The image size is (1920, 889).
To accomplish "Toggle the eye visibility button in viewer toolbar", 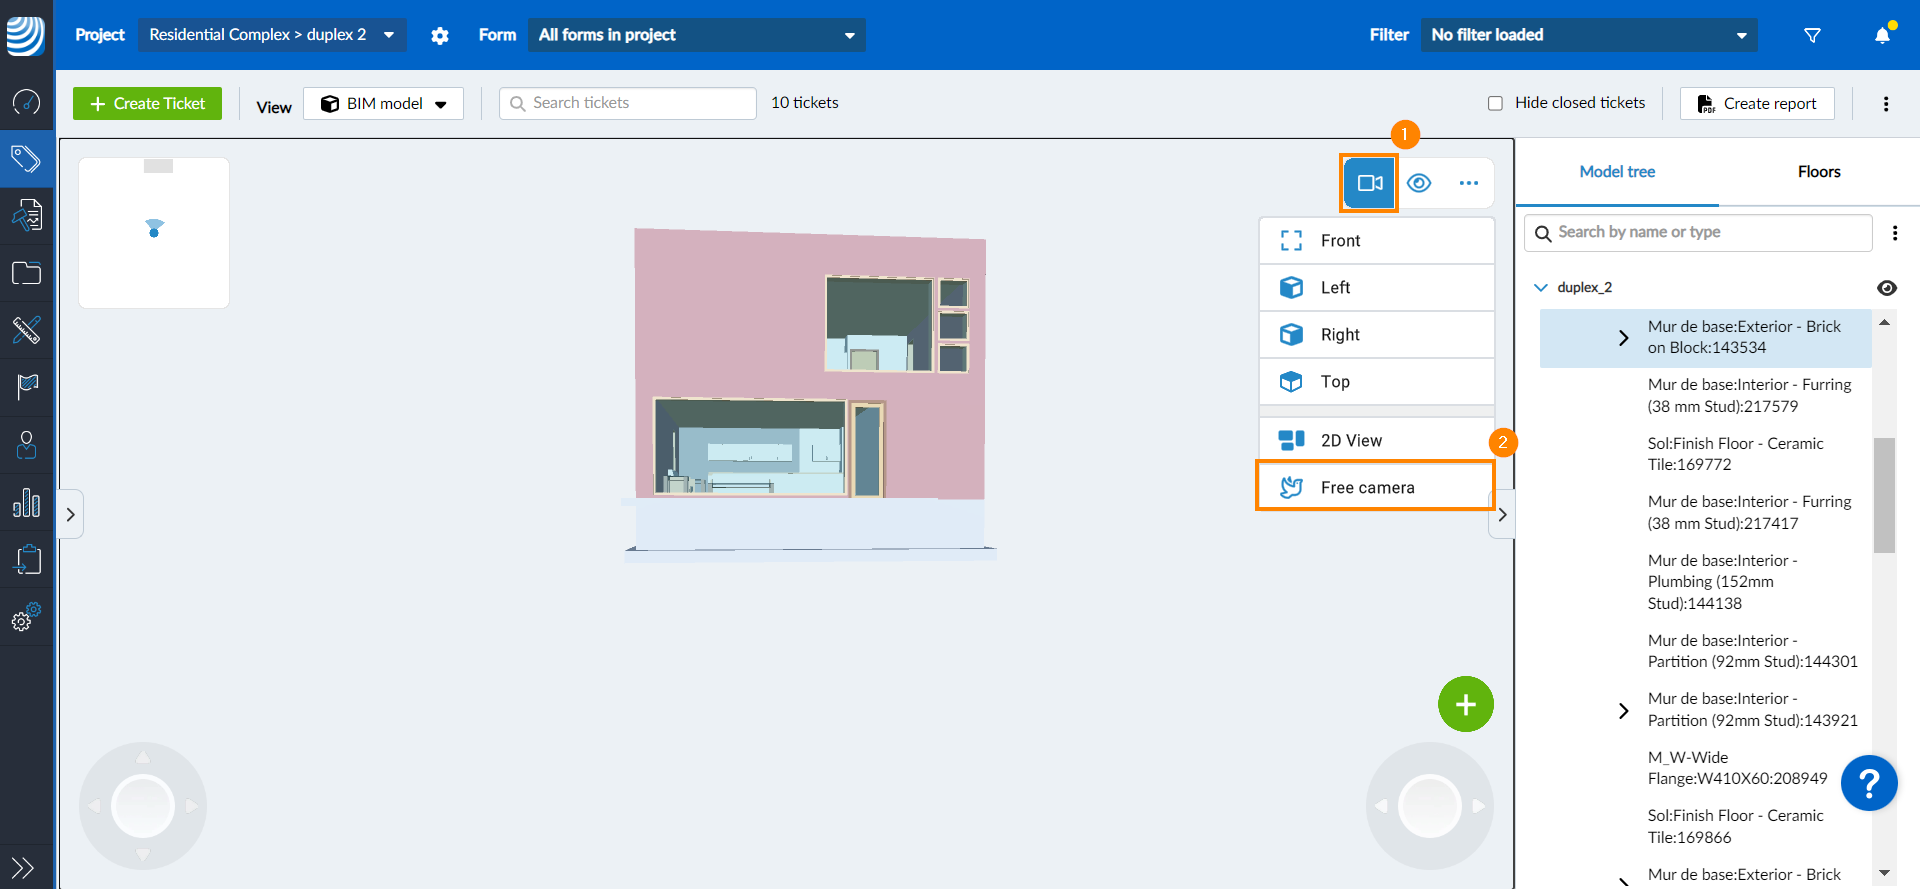I will coord(1418,183).
